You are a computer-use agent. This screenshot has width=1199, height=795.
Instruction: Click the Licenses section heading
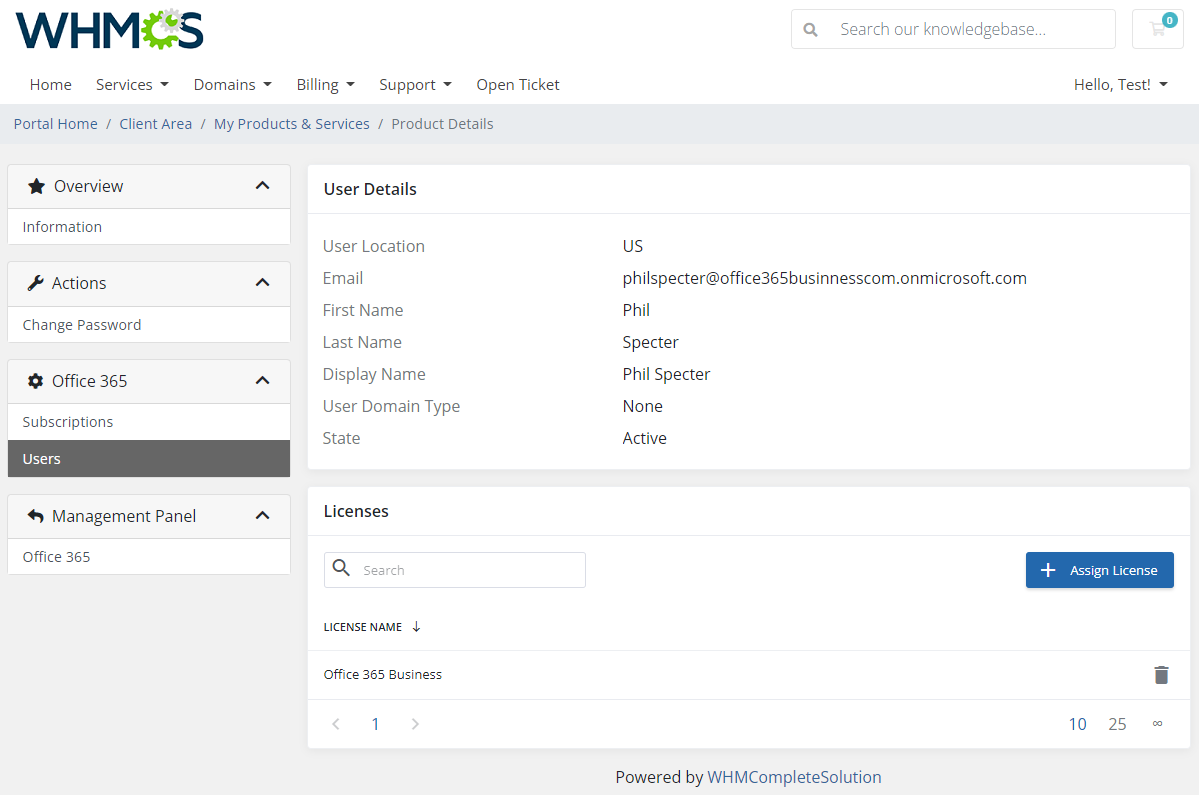356,511
